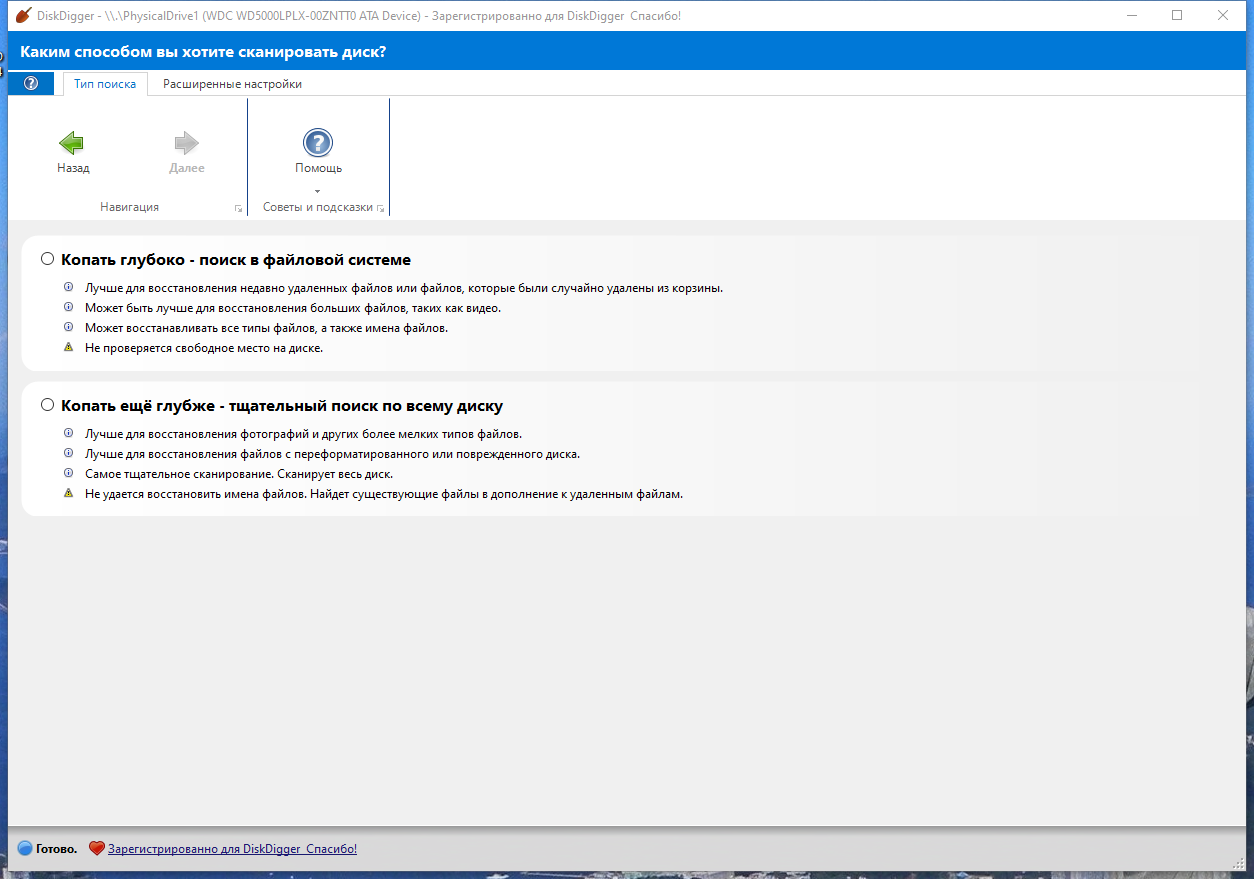
Task: Click info icon beside large video files tip
Action: tap(69, 307)
